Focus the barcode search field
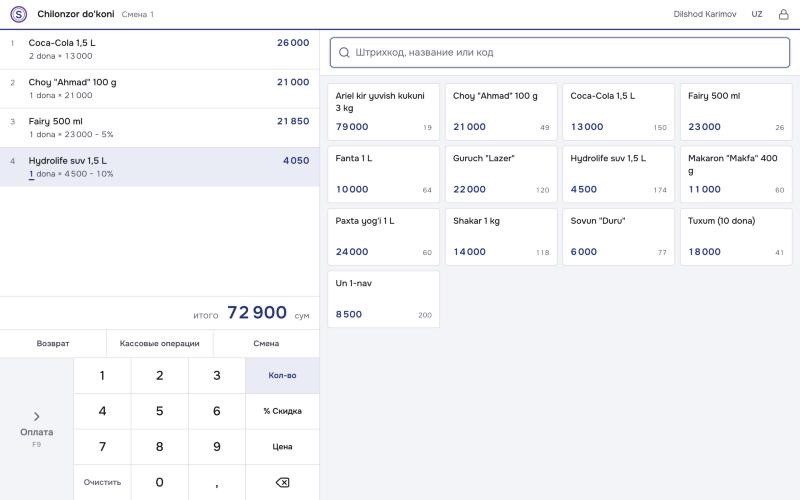Screen dimensions: 800x500 (560, 53)
